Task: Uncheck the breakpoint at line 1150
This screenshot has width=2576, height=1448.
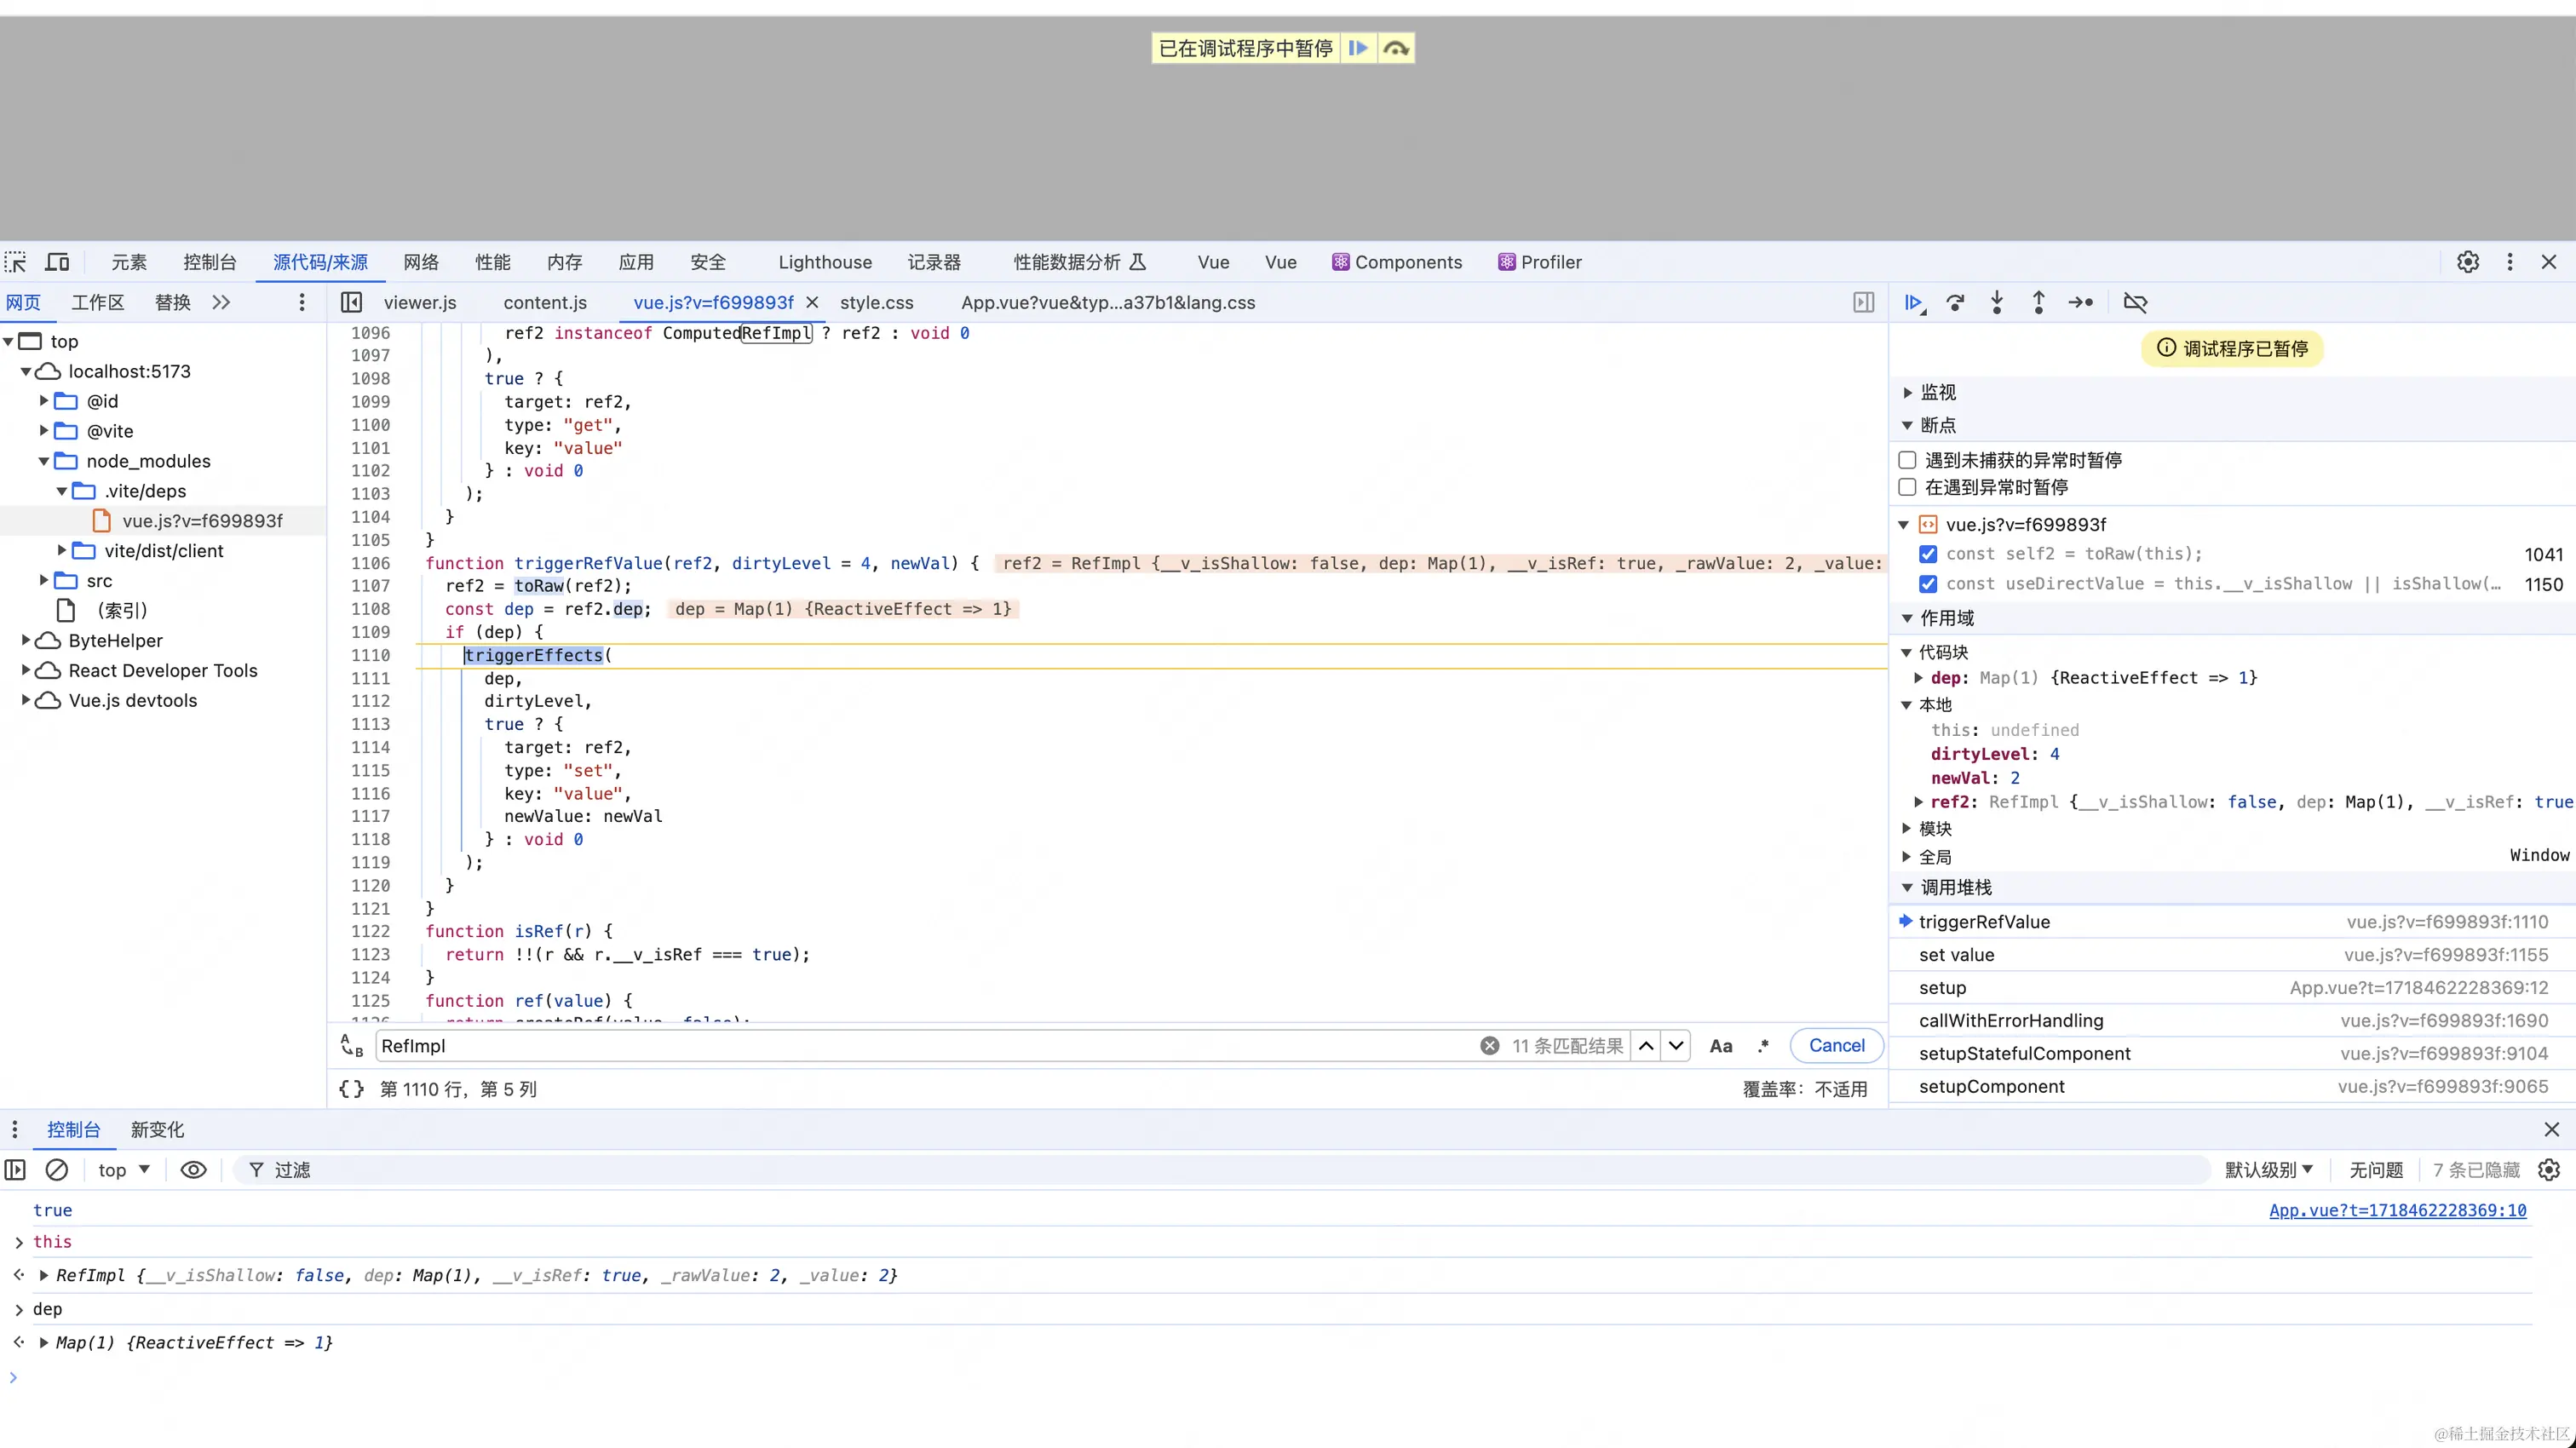Action: pyautogui.click(x=1928, y=584)
